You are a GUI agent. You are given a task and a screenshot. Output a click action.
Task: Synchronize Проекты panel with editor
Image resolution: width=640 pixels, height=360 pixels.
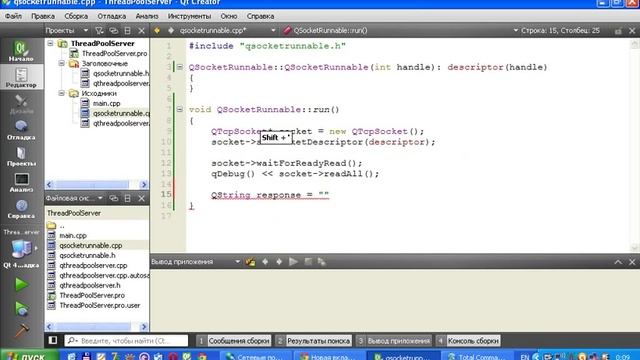click(x=113, y=31)
